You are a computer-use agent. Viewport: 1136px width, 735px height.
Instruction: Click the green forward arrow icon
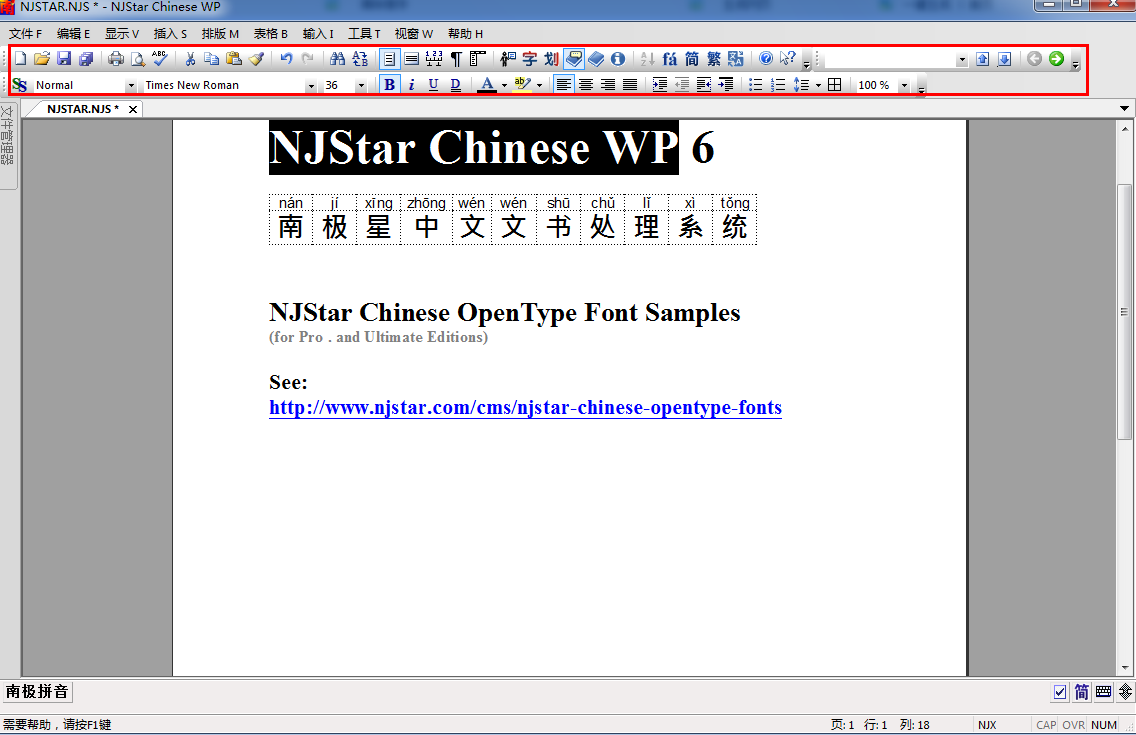coord(1056,59)
